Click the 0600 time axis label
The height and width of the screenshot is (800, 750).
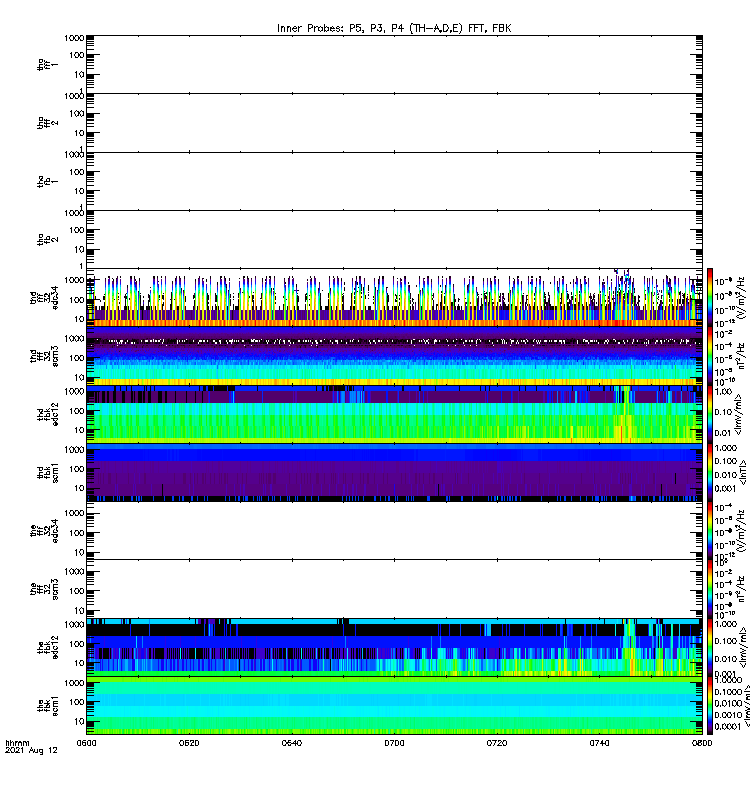point(86,743)
